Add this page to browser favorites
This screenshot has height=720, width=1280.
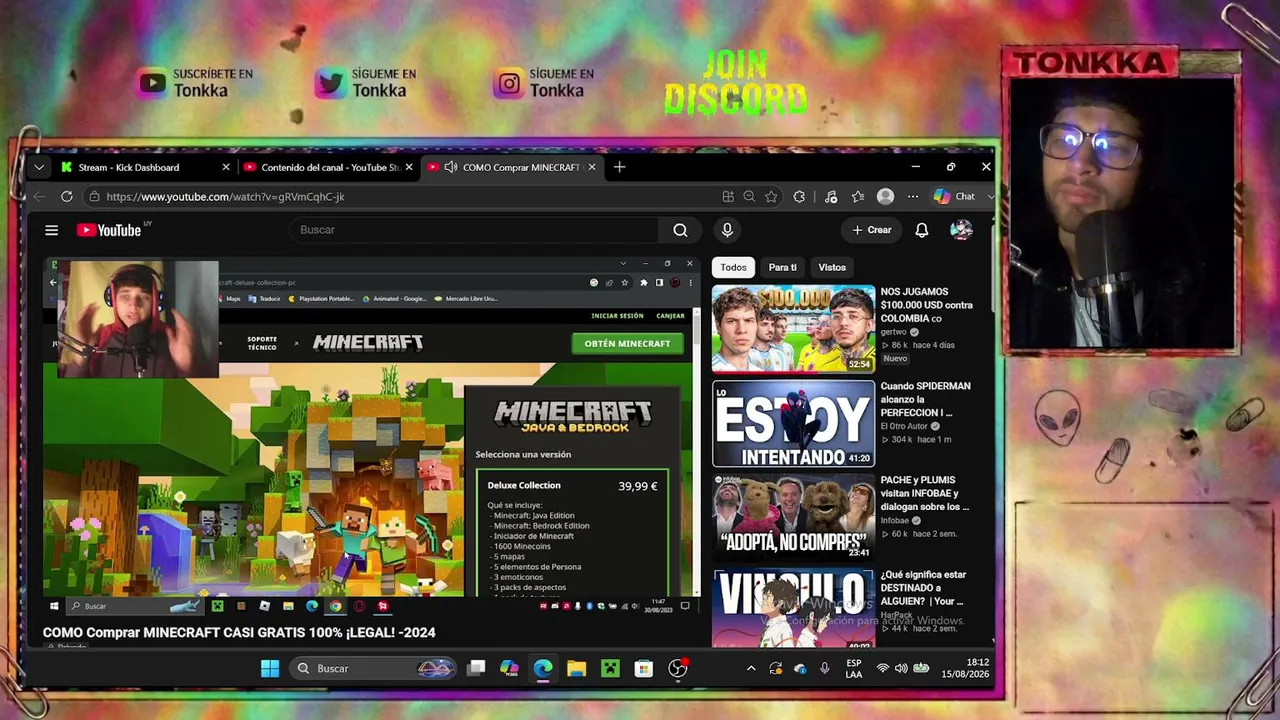(x=771, y=197)
